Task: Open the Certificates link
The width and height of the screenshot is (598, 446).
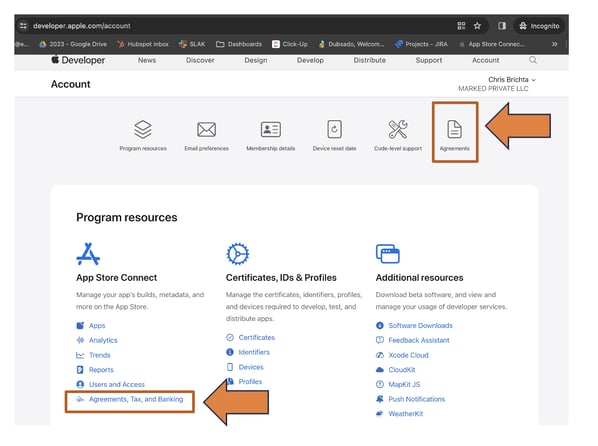Action: point(256,337)
